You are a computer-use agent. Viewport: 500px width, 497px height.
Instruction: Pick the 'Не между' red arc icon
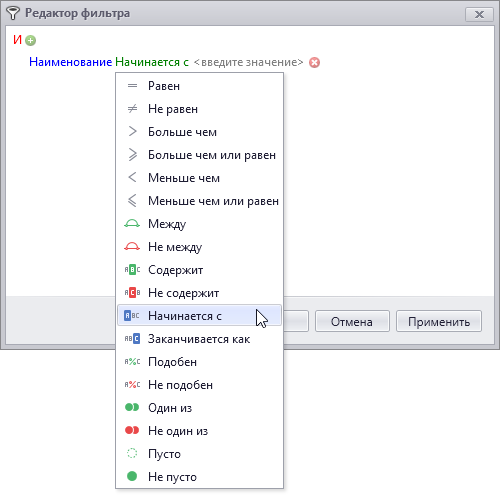click(132, 247)
